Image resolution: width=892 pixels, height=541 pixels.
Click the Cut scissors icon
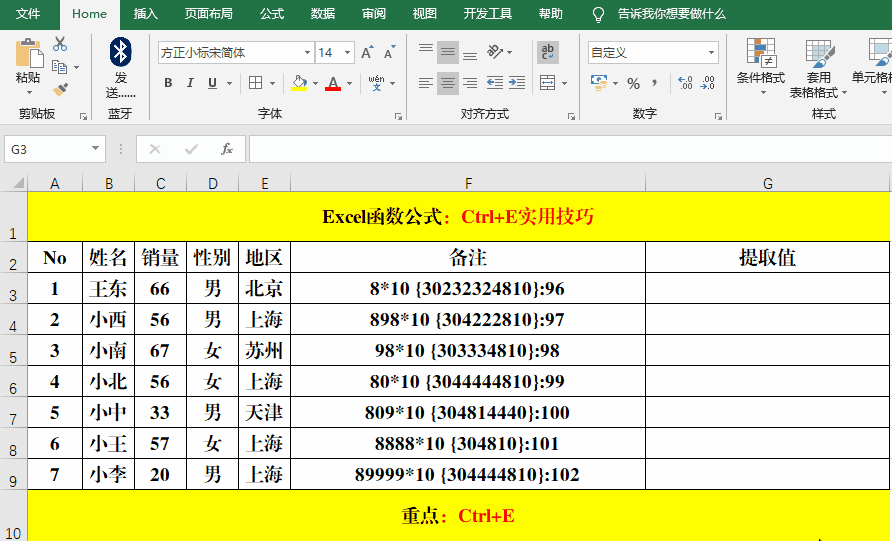click(60, 44)
